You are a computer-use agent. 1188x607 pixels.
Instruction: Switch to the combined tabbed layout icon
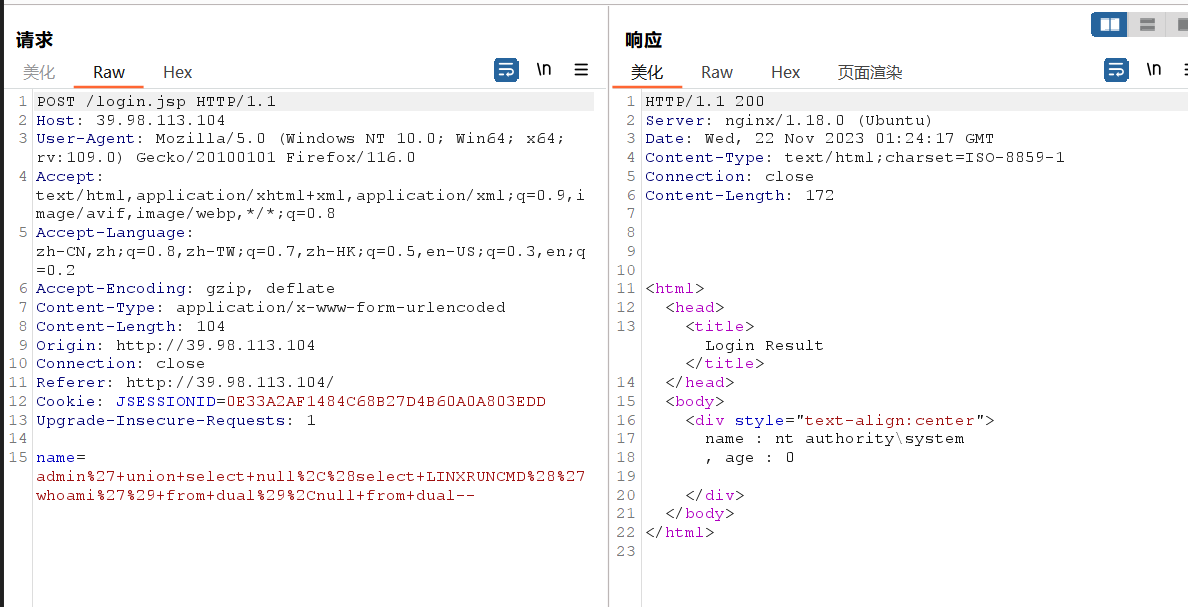1181,24
